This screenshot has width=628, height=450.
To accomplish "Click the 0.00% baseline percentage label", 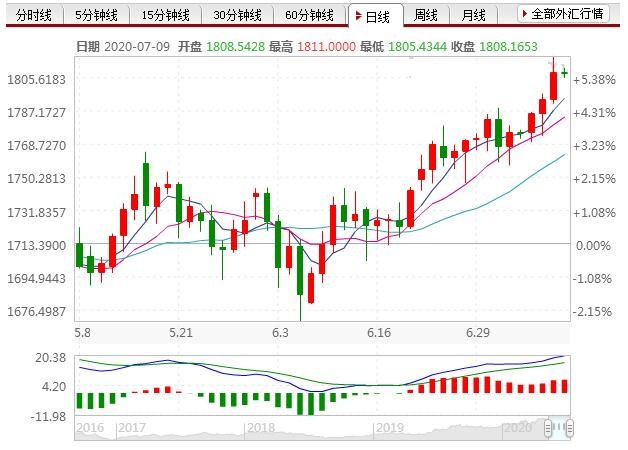I will [593, 245].
